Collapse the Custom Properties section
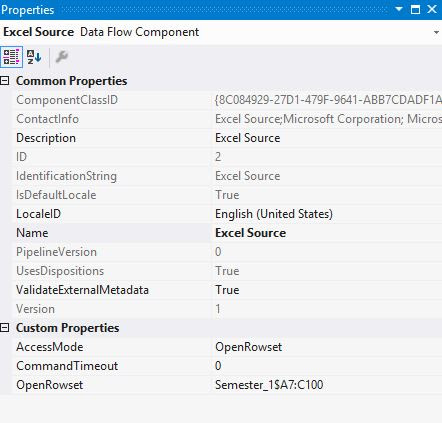 (x=5, y=328)
